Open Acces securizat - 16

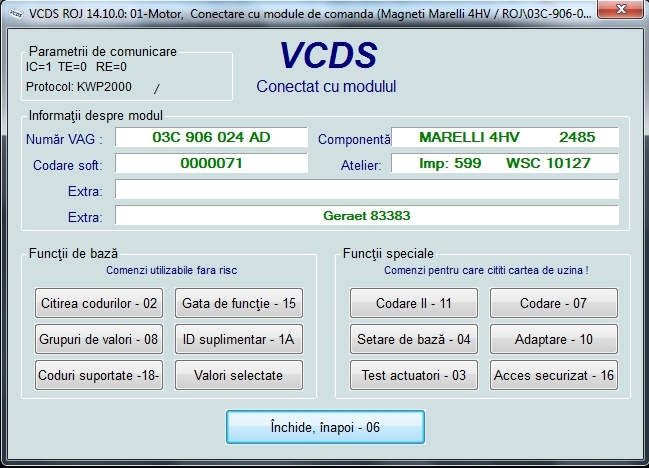coord(554,375)
